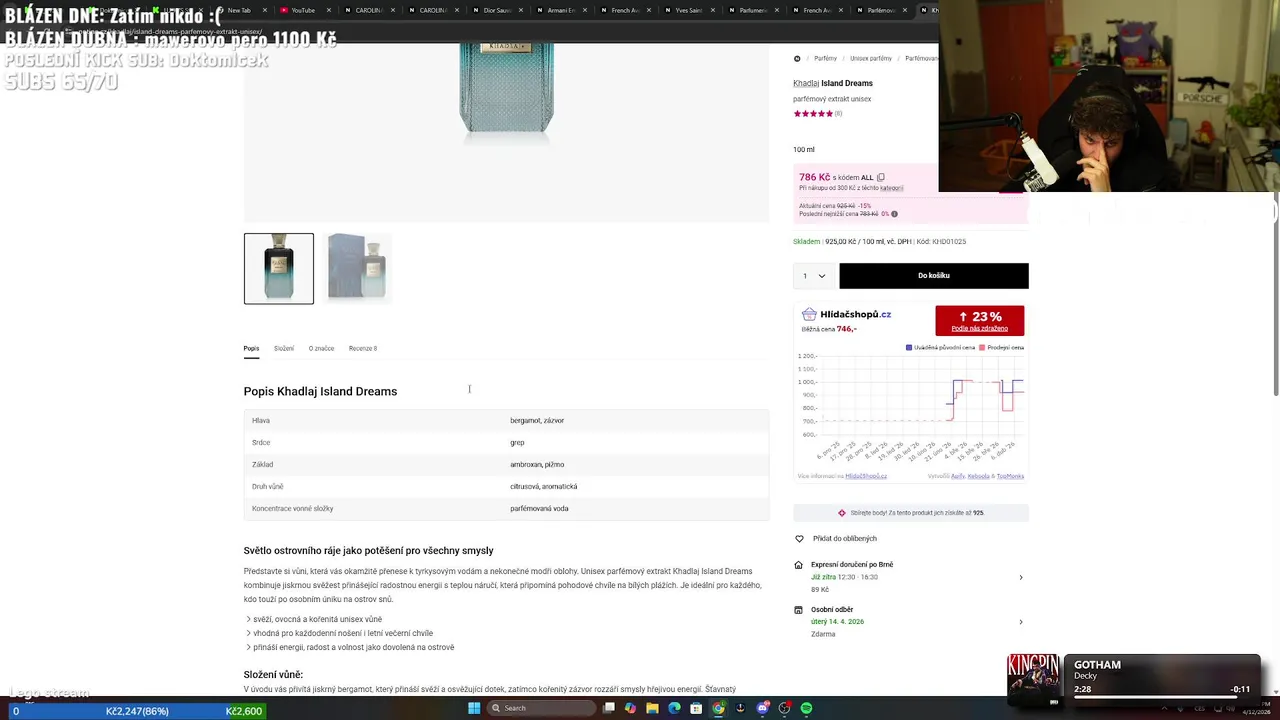The image size is (1280, 720).
Task: Click the Uváděná původní cena legend swatch
Action: tap(909, 348)
